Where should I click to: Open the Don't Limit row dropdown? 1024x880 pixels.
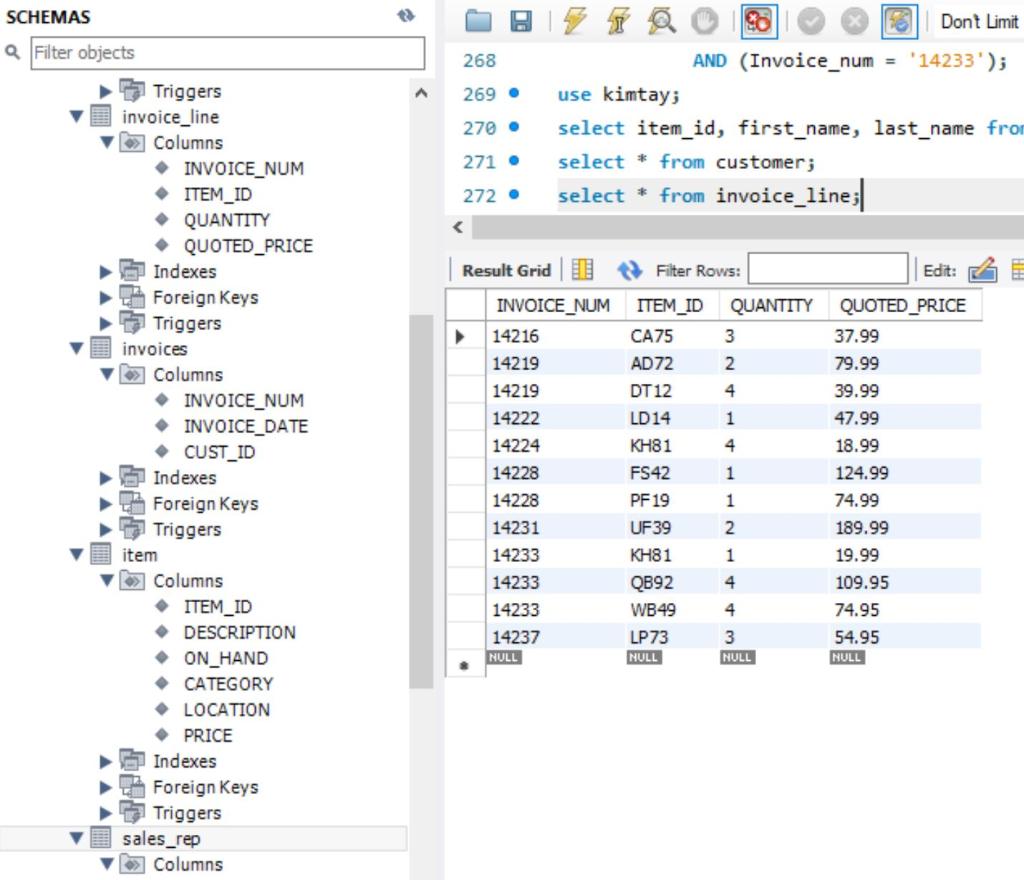click(978, 22)
